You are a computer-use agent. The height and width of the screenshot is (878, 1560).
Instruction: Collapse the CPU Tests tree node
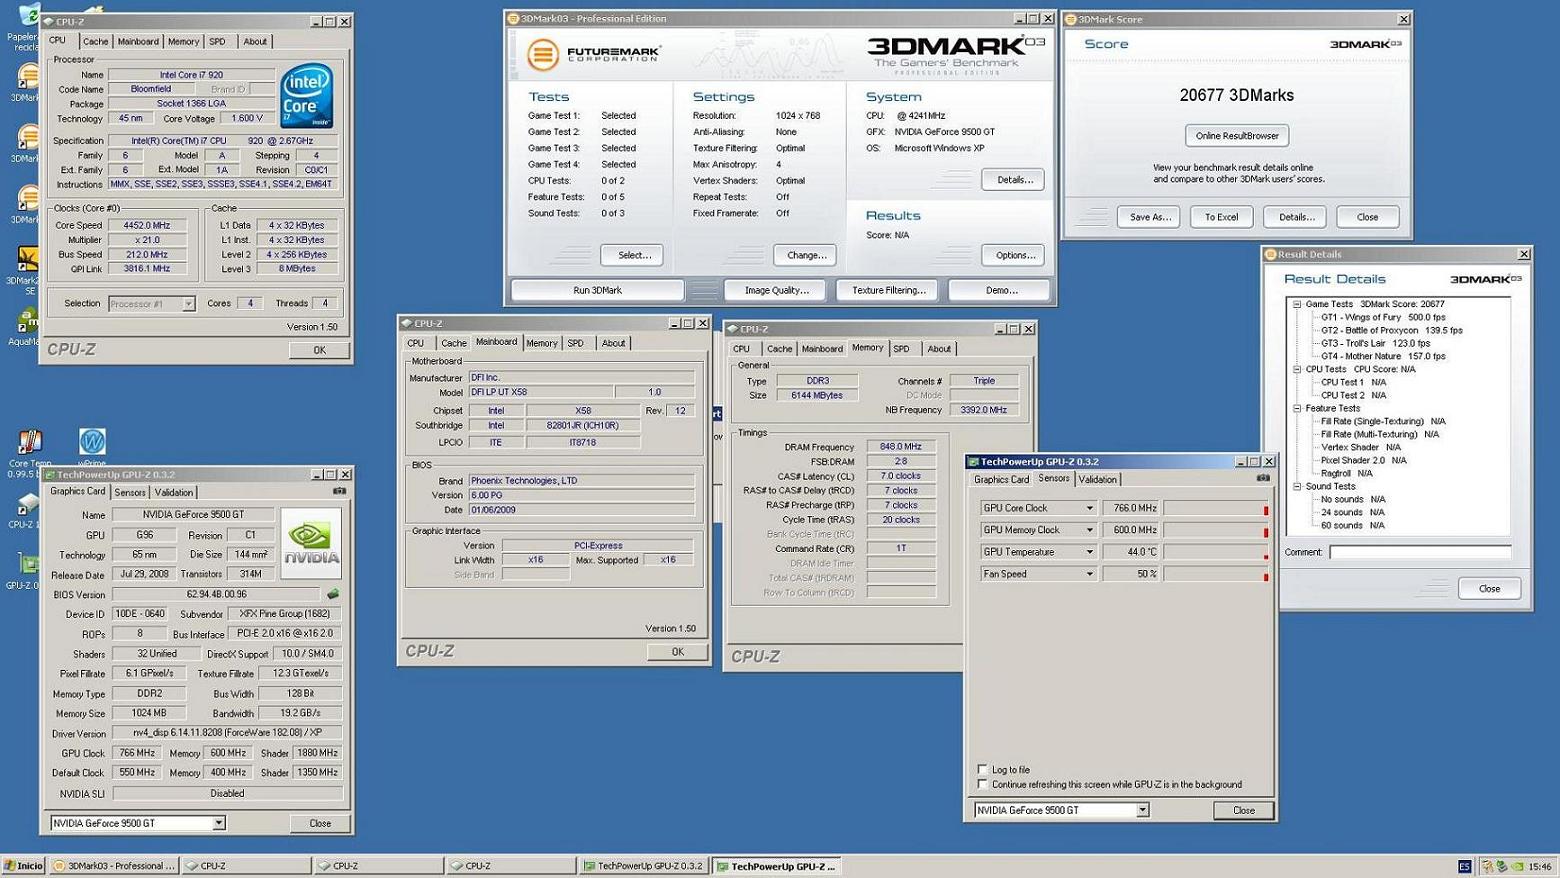click(x=1297, y=369)
